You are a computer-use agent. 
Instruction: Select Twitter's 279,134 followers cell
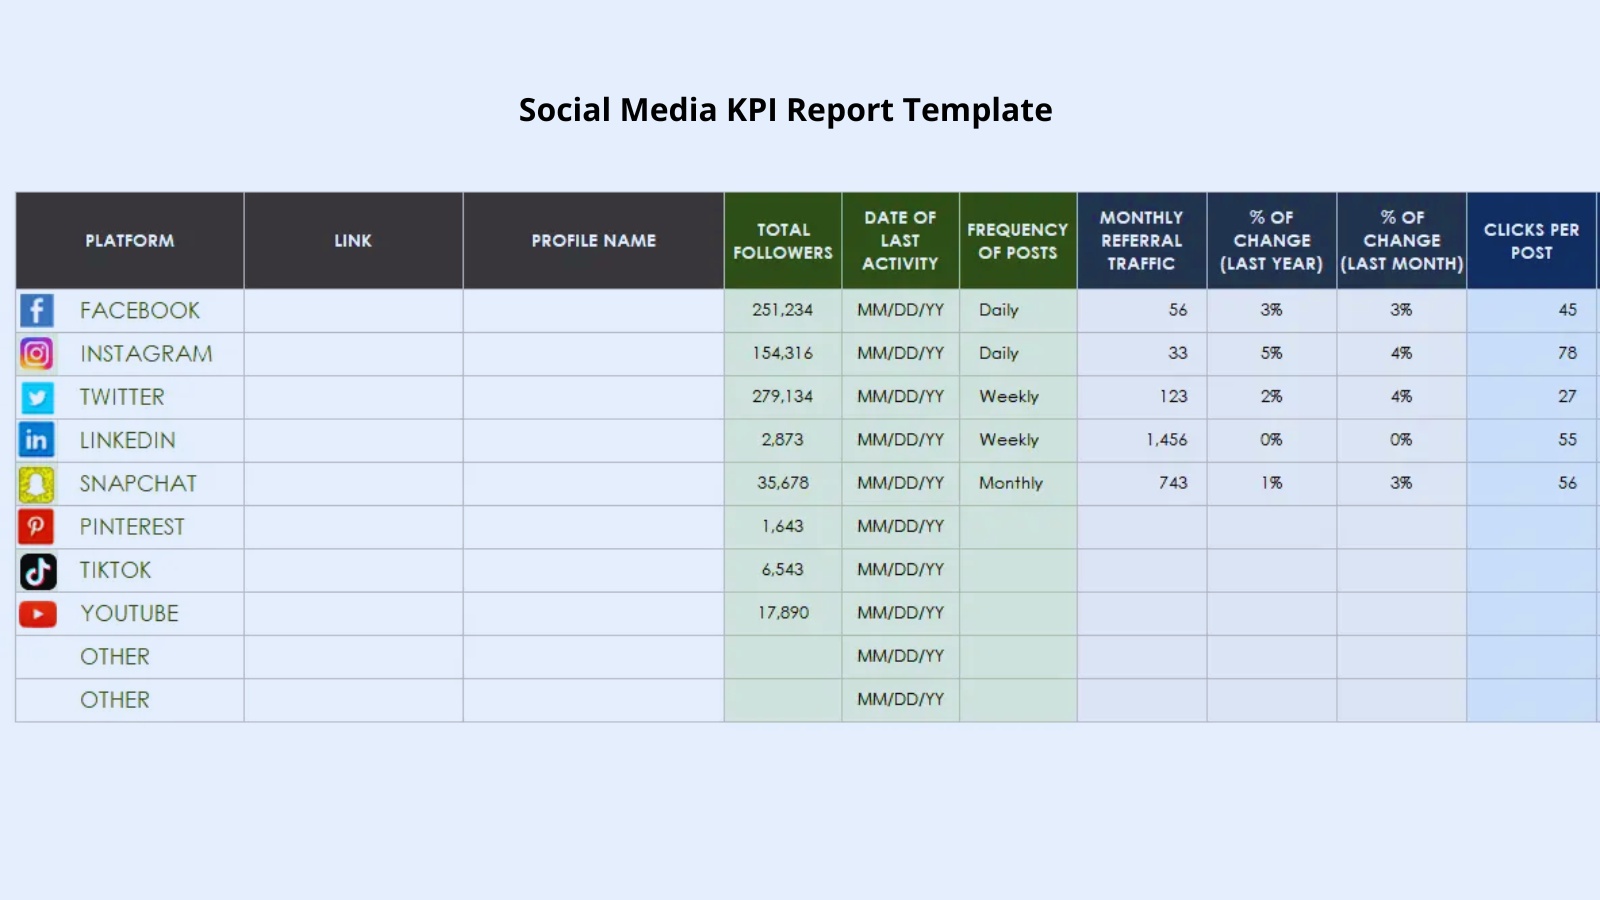(783, 397)
